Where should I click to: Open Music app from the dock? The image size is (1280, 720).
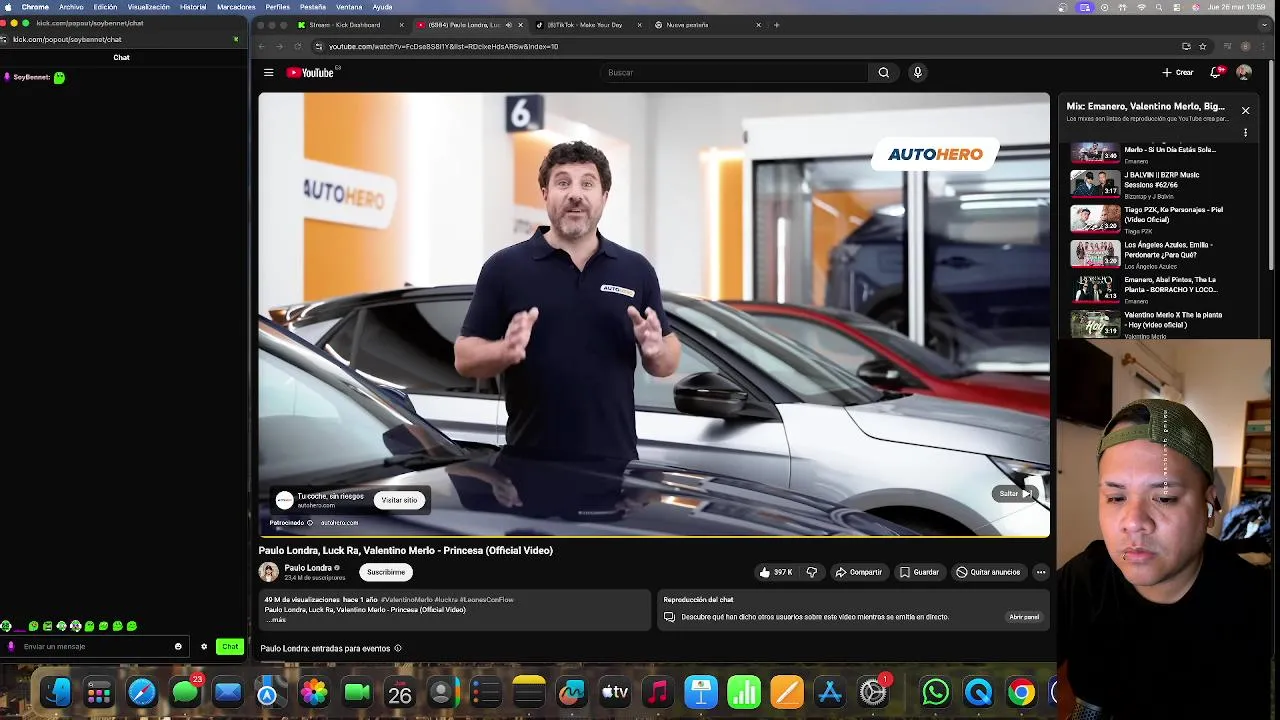[657, 692]
